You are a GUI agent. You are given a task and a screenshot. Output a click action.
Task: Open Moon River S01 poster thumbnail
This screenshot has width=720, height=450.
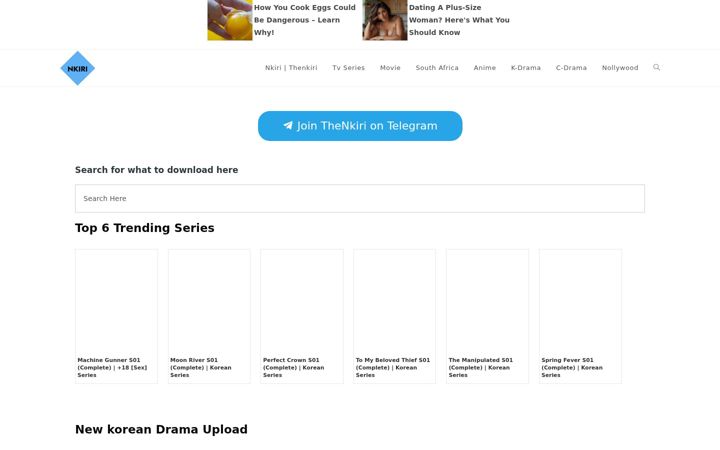point(209,302)
